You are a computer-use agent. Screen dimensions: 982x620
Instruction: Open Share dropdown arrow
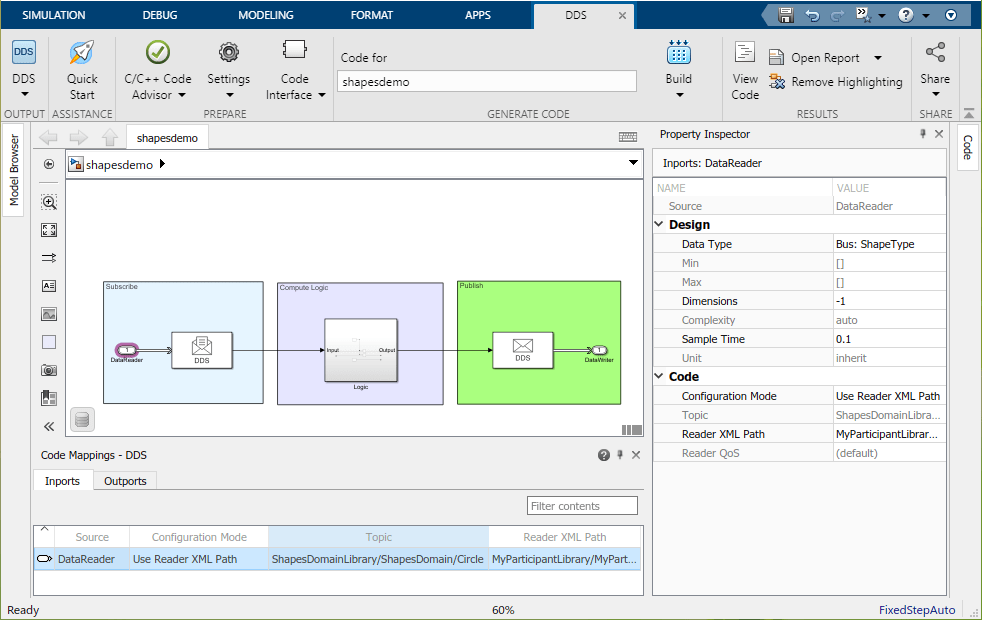(x=936, y=95)
